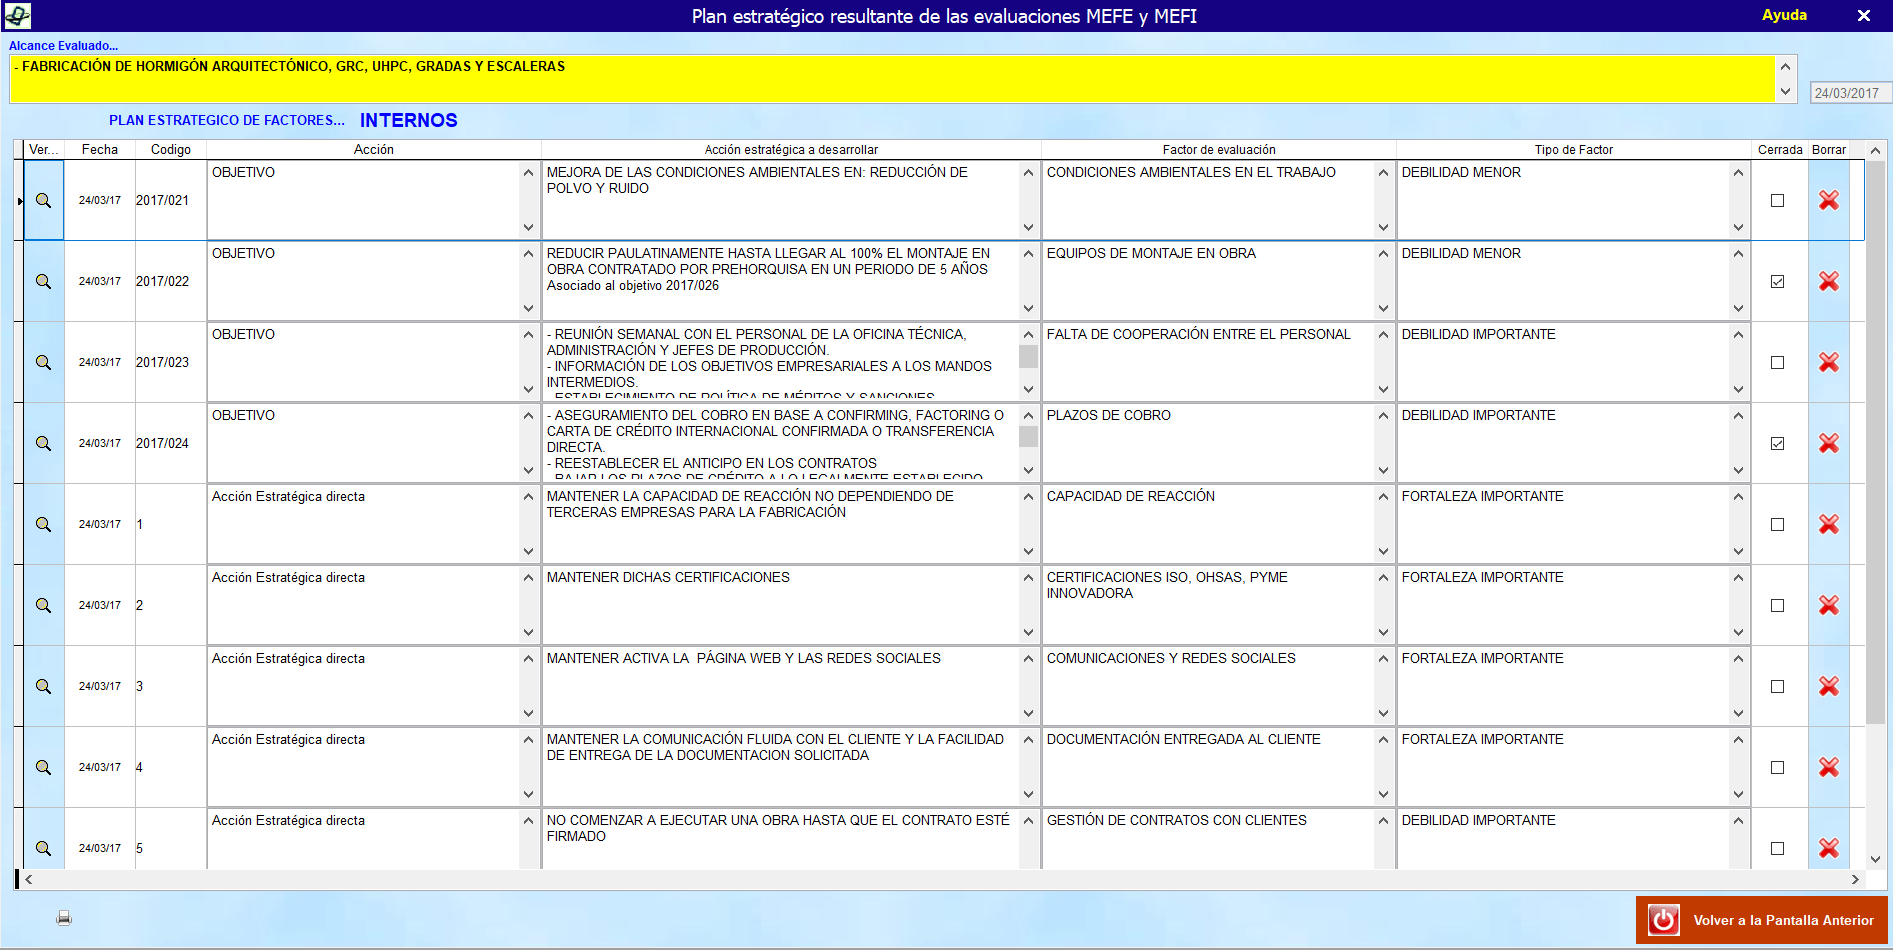Delete the CERTIFICACIONES ISO row
The image size is (1893, 950).
point(1829,605)
